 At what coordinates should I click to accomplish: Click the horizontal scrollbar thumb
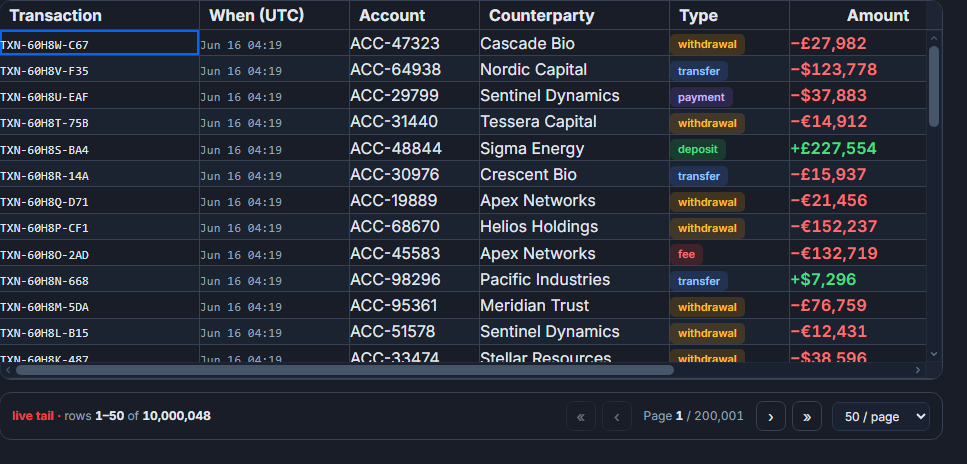(345, 370)
